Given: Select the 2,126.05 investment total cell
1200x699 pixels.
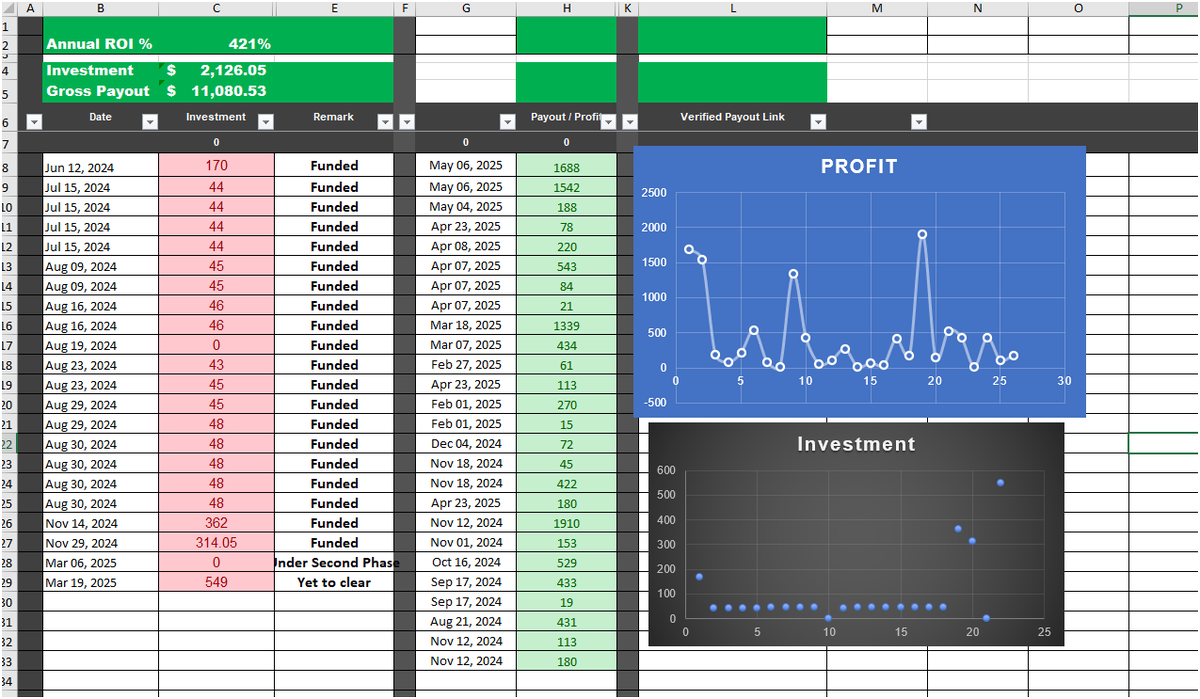Looking at the screenshot, I should coord(216,71).
